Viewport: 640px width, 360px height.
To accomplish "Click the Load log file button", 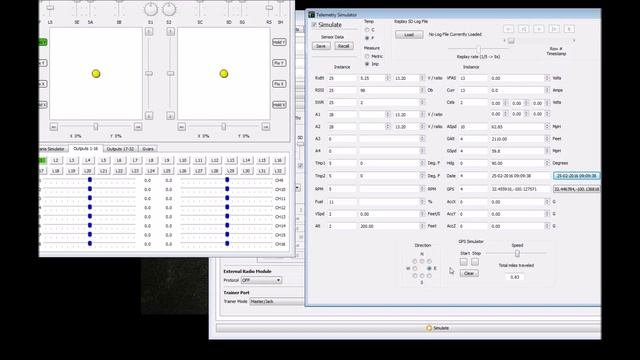I will point(409,35).
